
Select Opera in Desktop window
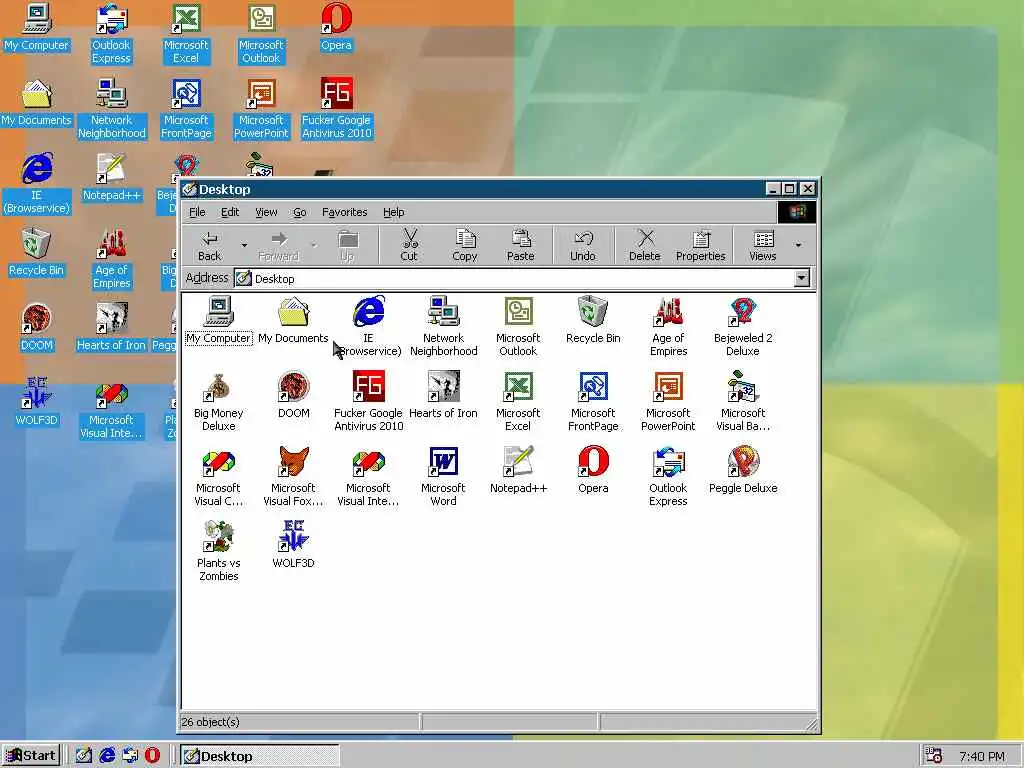click(x=593, y=470)
